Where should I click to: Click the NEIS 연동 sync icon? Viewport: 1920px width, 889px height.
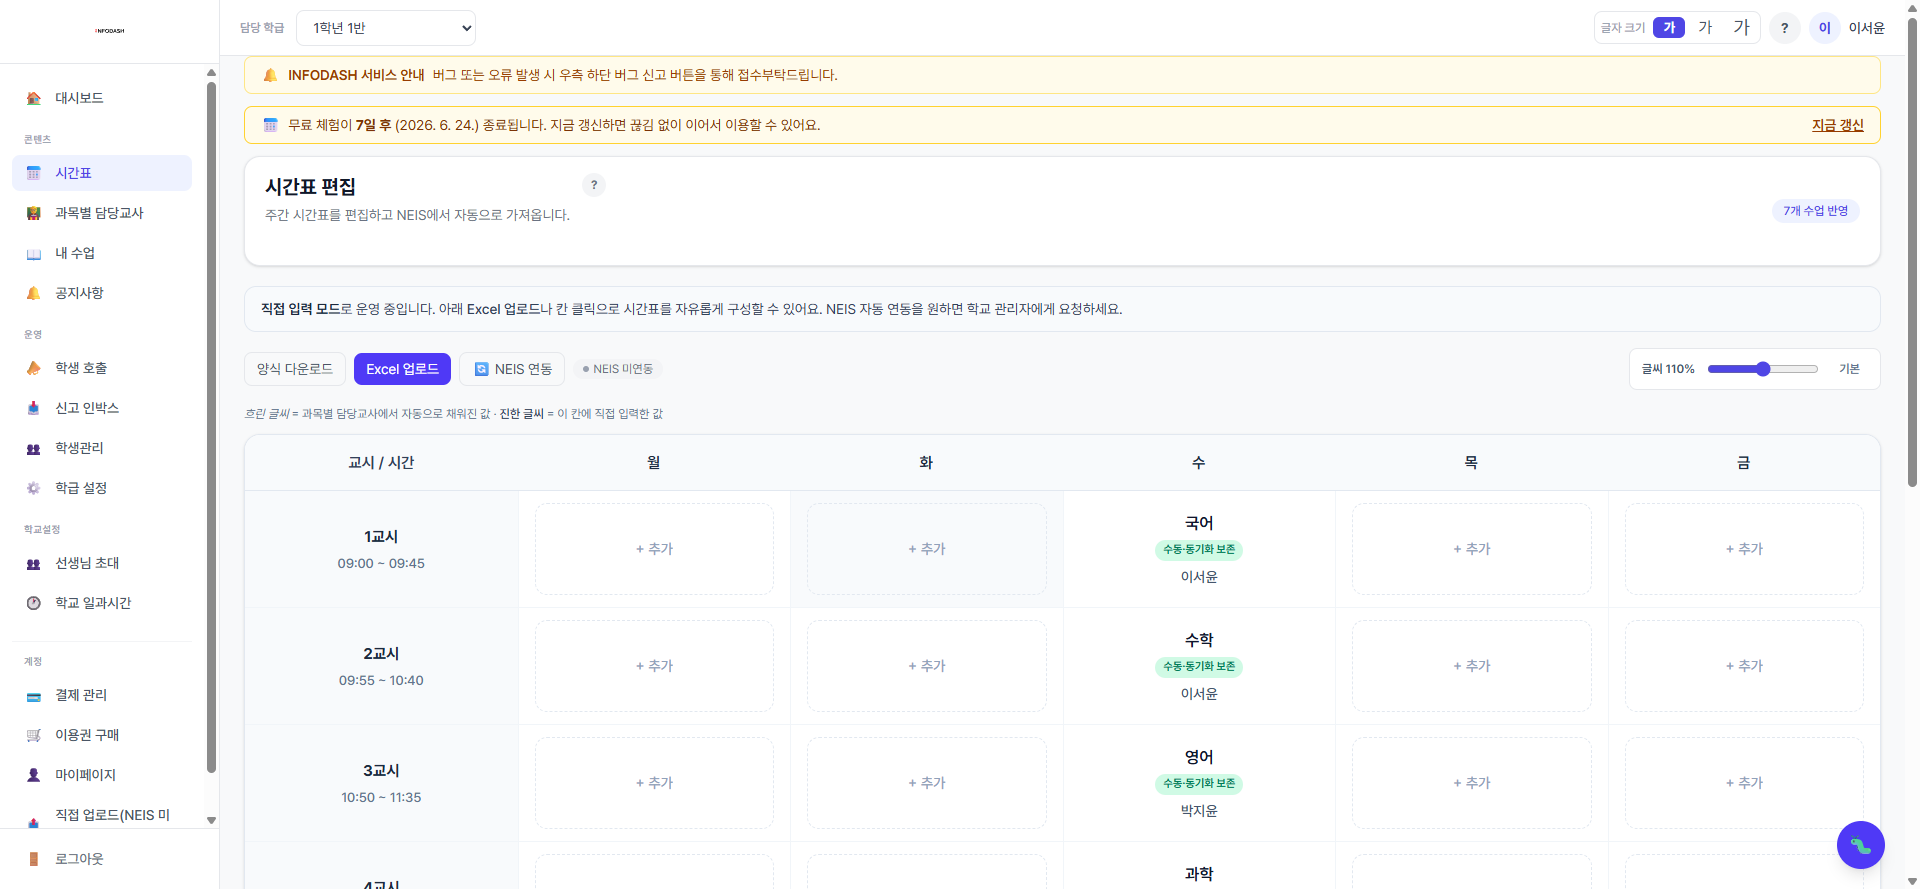point(481,369)
